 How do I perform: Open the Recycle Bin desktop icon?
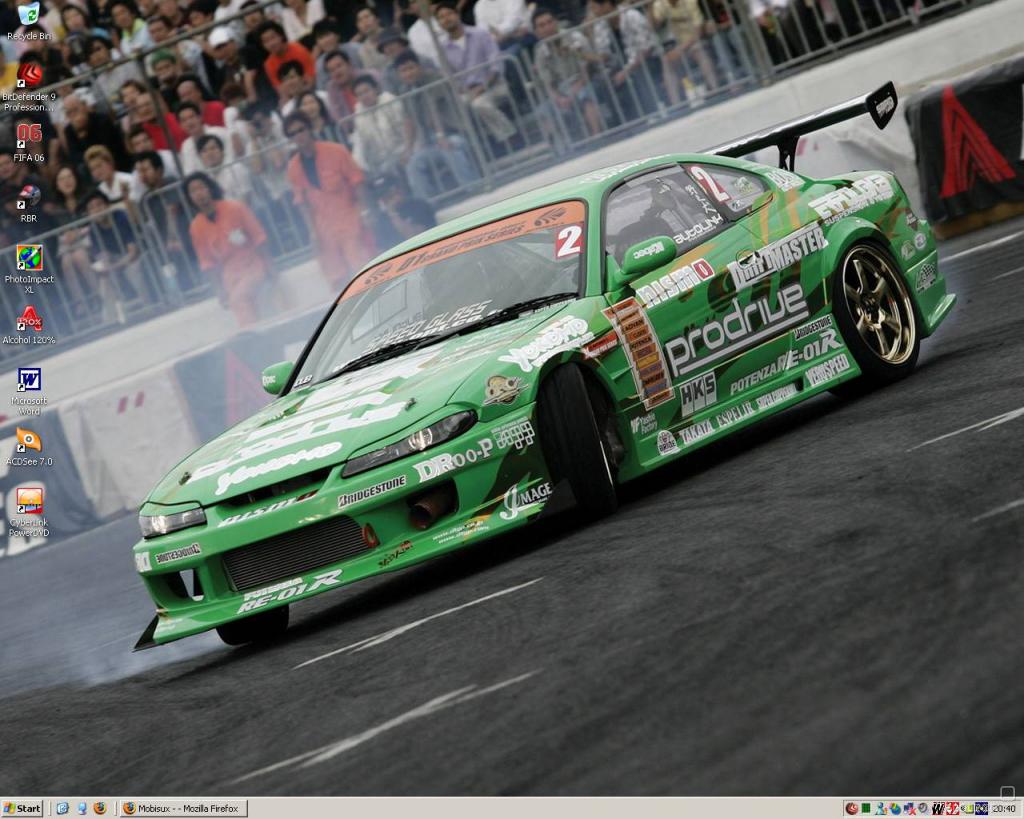[x=28, y=20]
